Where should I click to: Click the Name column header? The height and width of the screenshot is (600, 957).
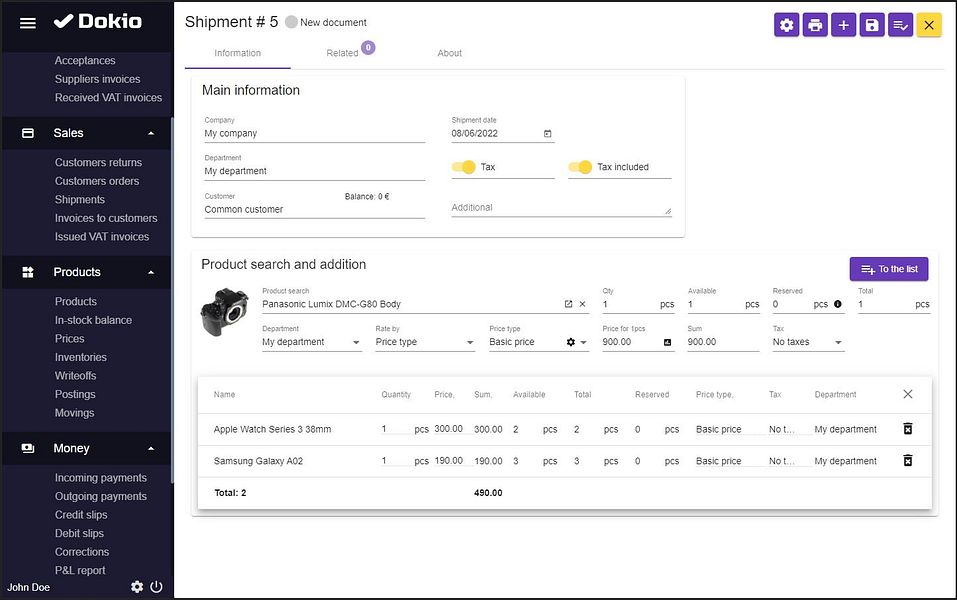(224, 395)
